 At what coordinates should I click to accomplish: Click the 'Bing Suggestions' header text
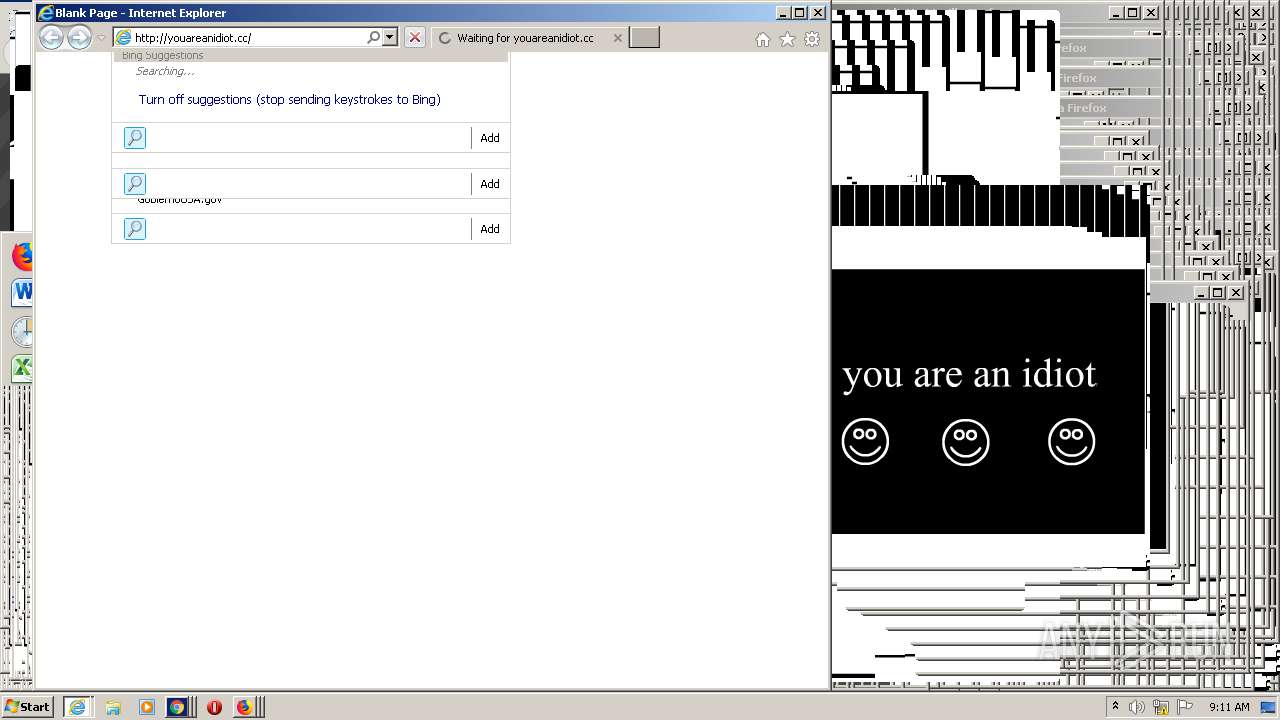pos(162,56)
